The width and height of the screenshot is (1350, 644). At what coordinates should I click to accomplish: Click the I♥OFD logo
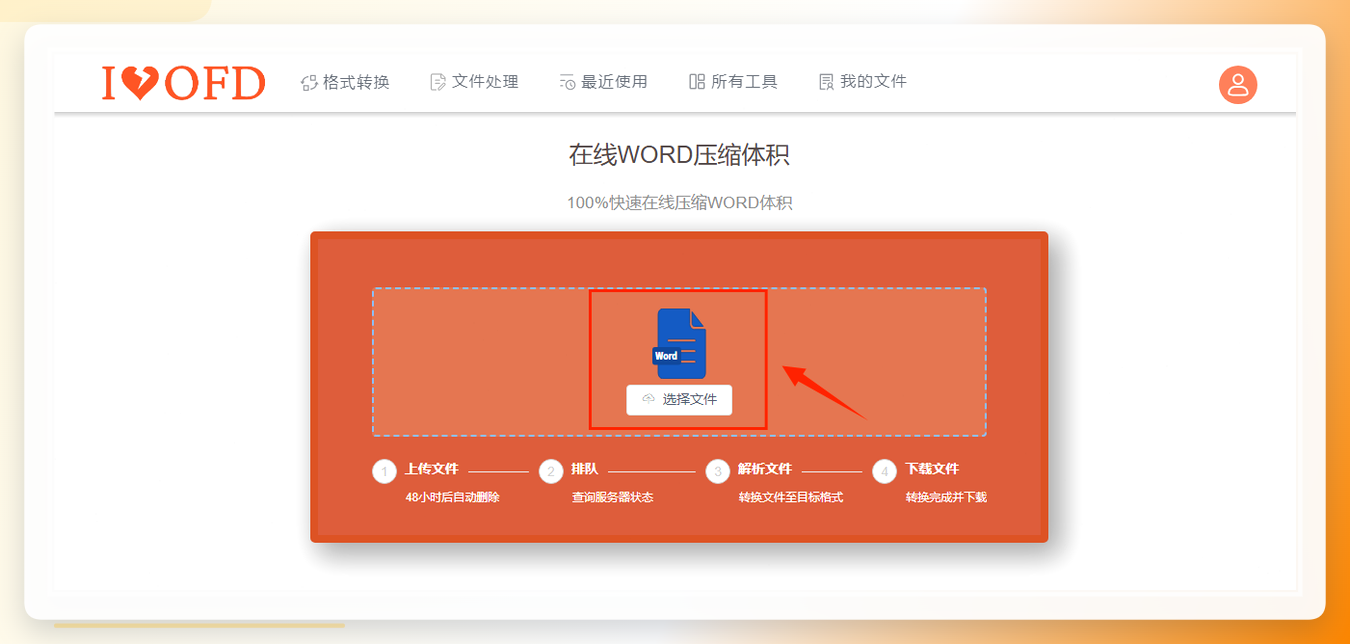[183, 83]
